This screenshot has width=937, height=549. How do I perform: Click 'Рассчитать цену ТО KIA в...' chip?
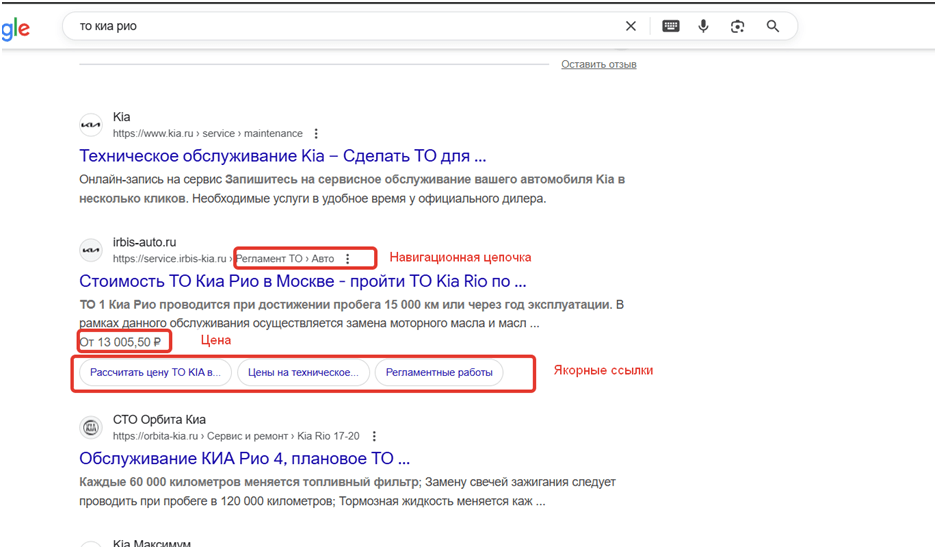click(155, 373)
